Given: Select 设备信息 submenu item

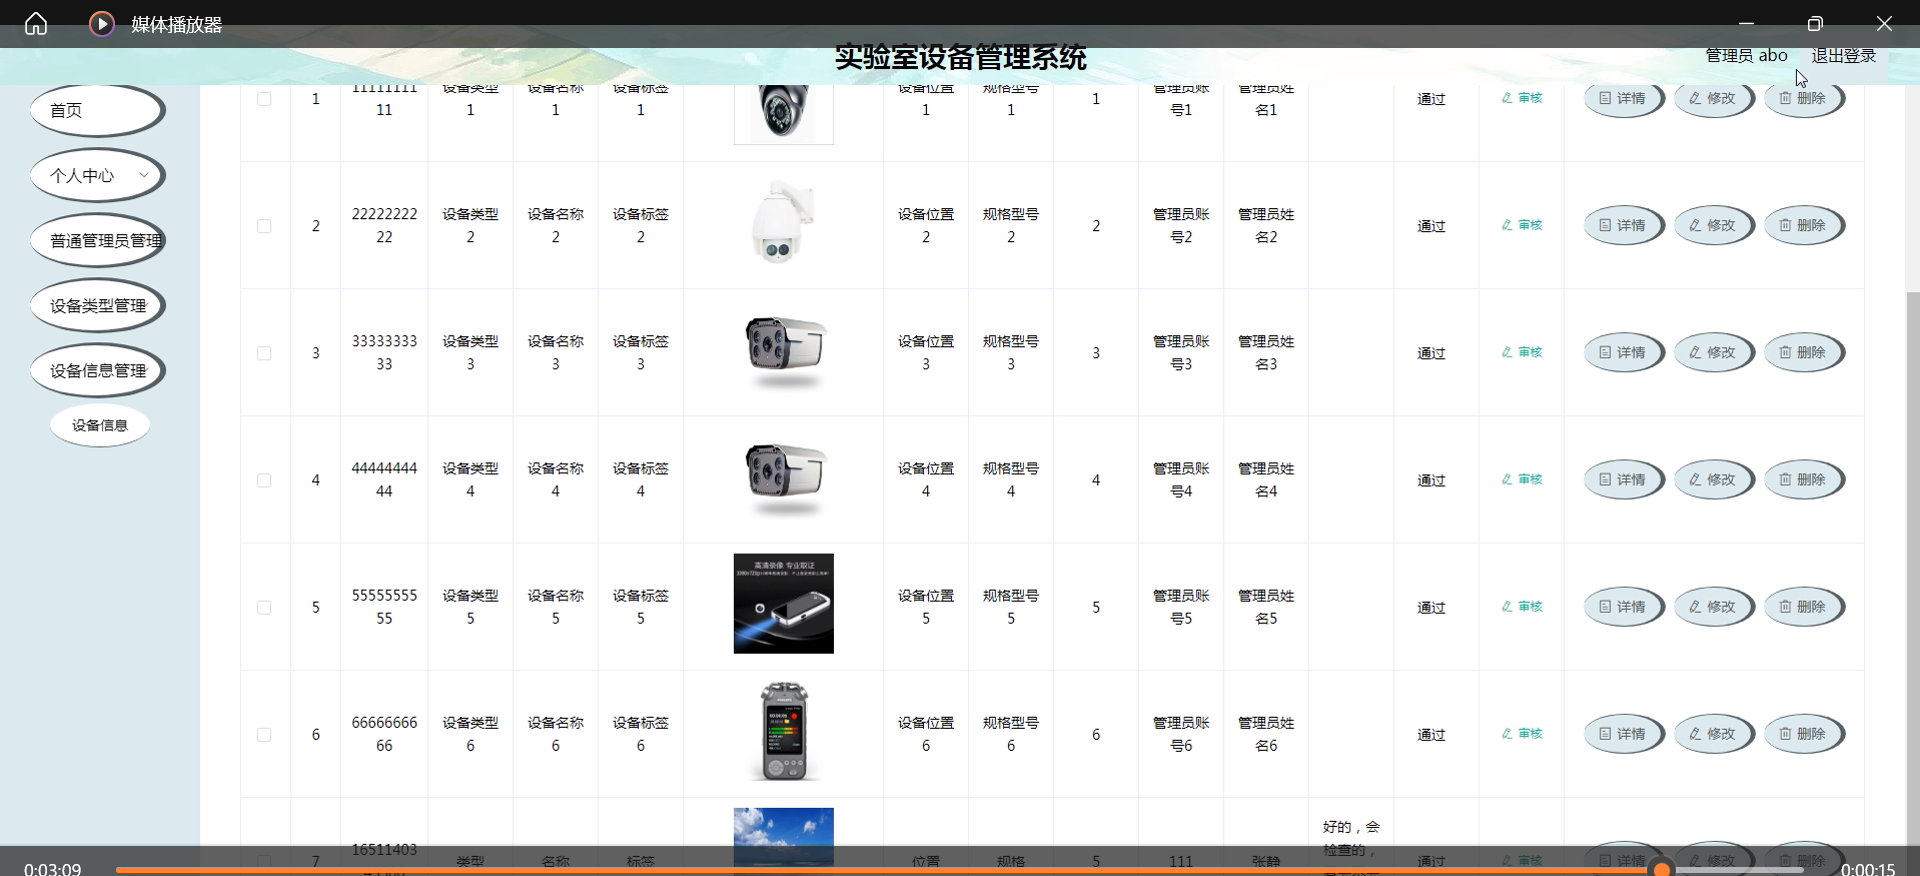Looking at the screenshot, I should coord(100,425).
